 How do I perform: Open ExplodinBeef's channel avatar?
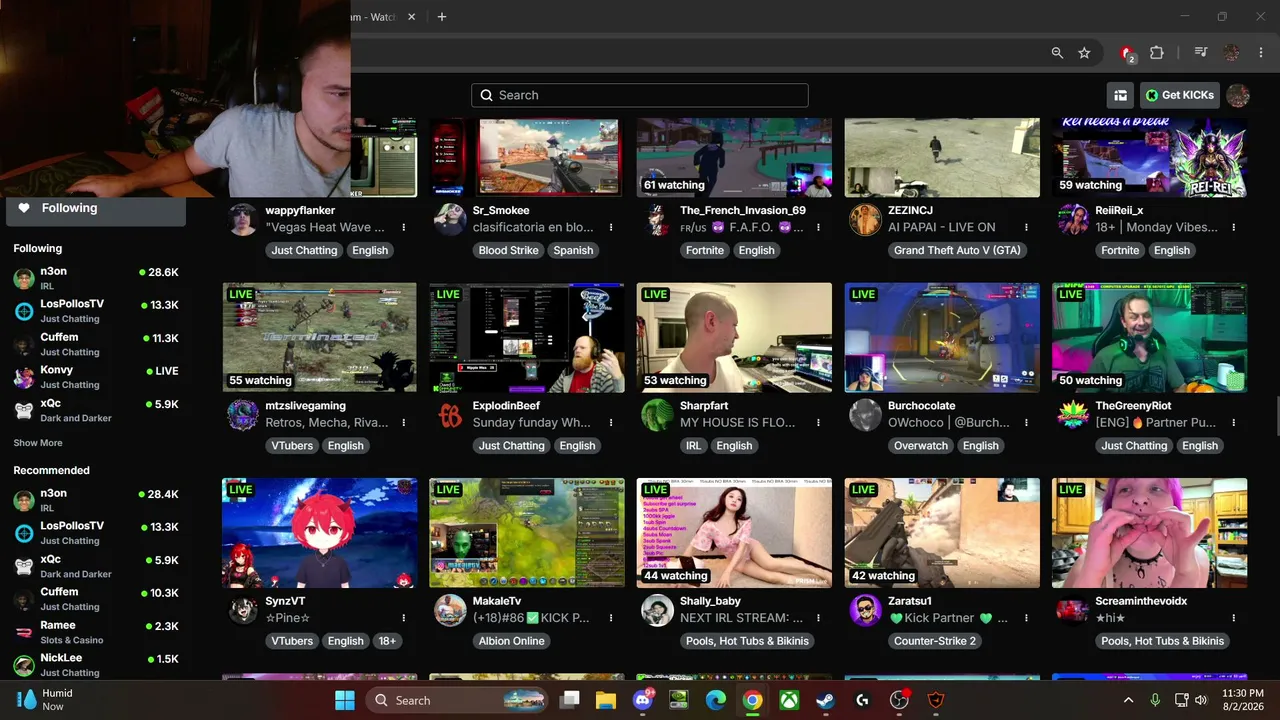tap(450, 414)
